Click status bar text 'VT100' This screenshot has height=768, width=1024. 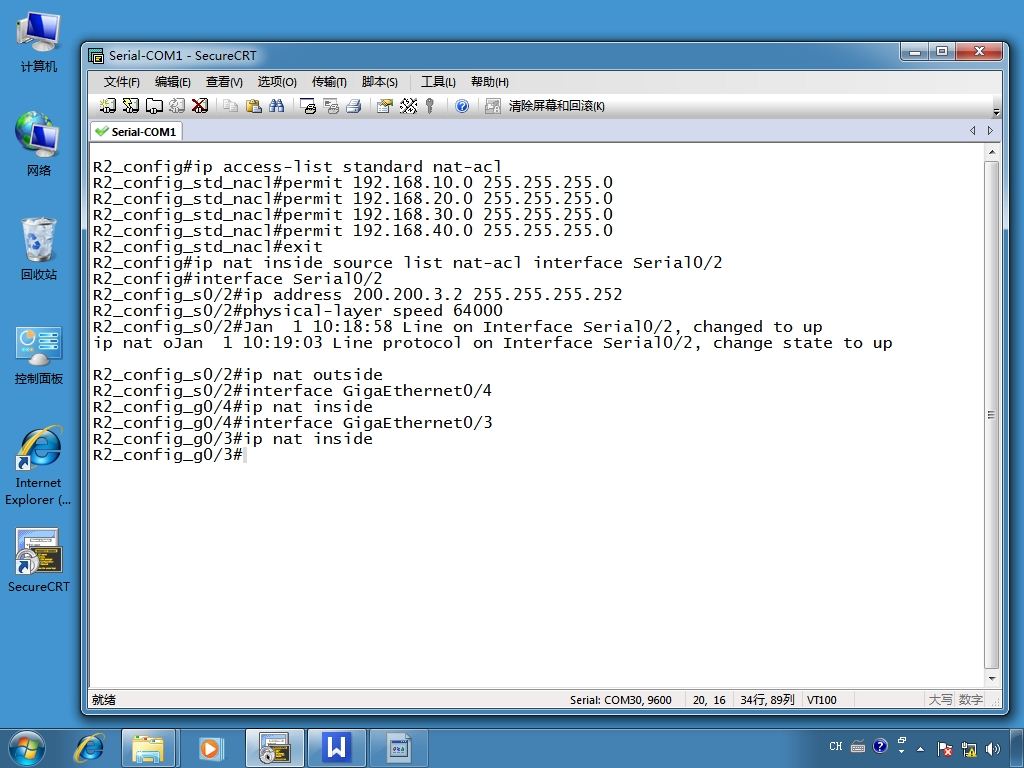(x=822, y=700)
